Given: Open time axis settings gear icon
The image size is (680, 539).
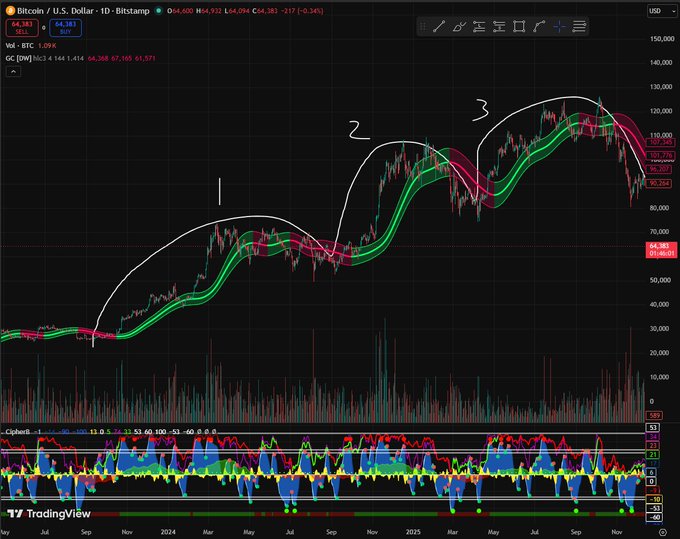Looking at the screenshot, I should (x=662, y=532).
